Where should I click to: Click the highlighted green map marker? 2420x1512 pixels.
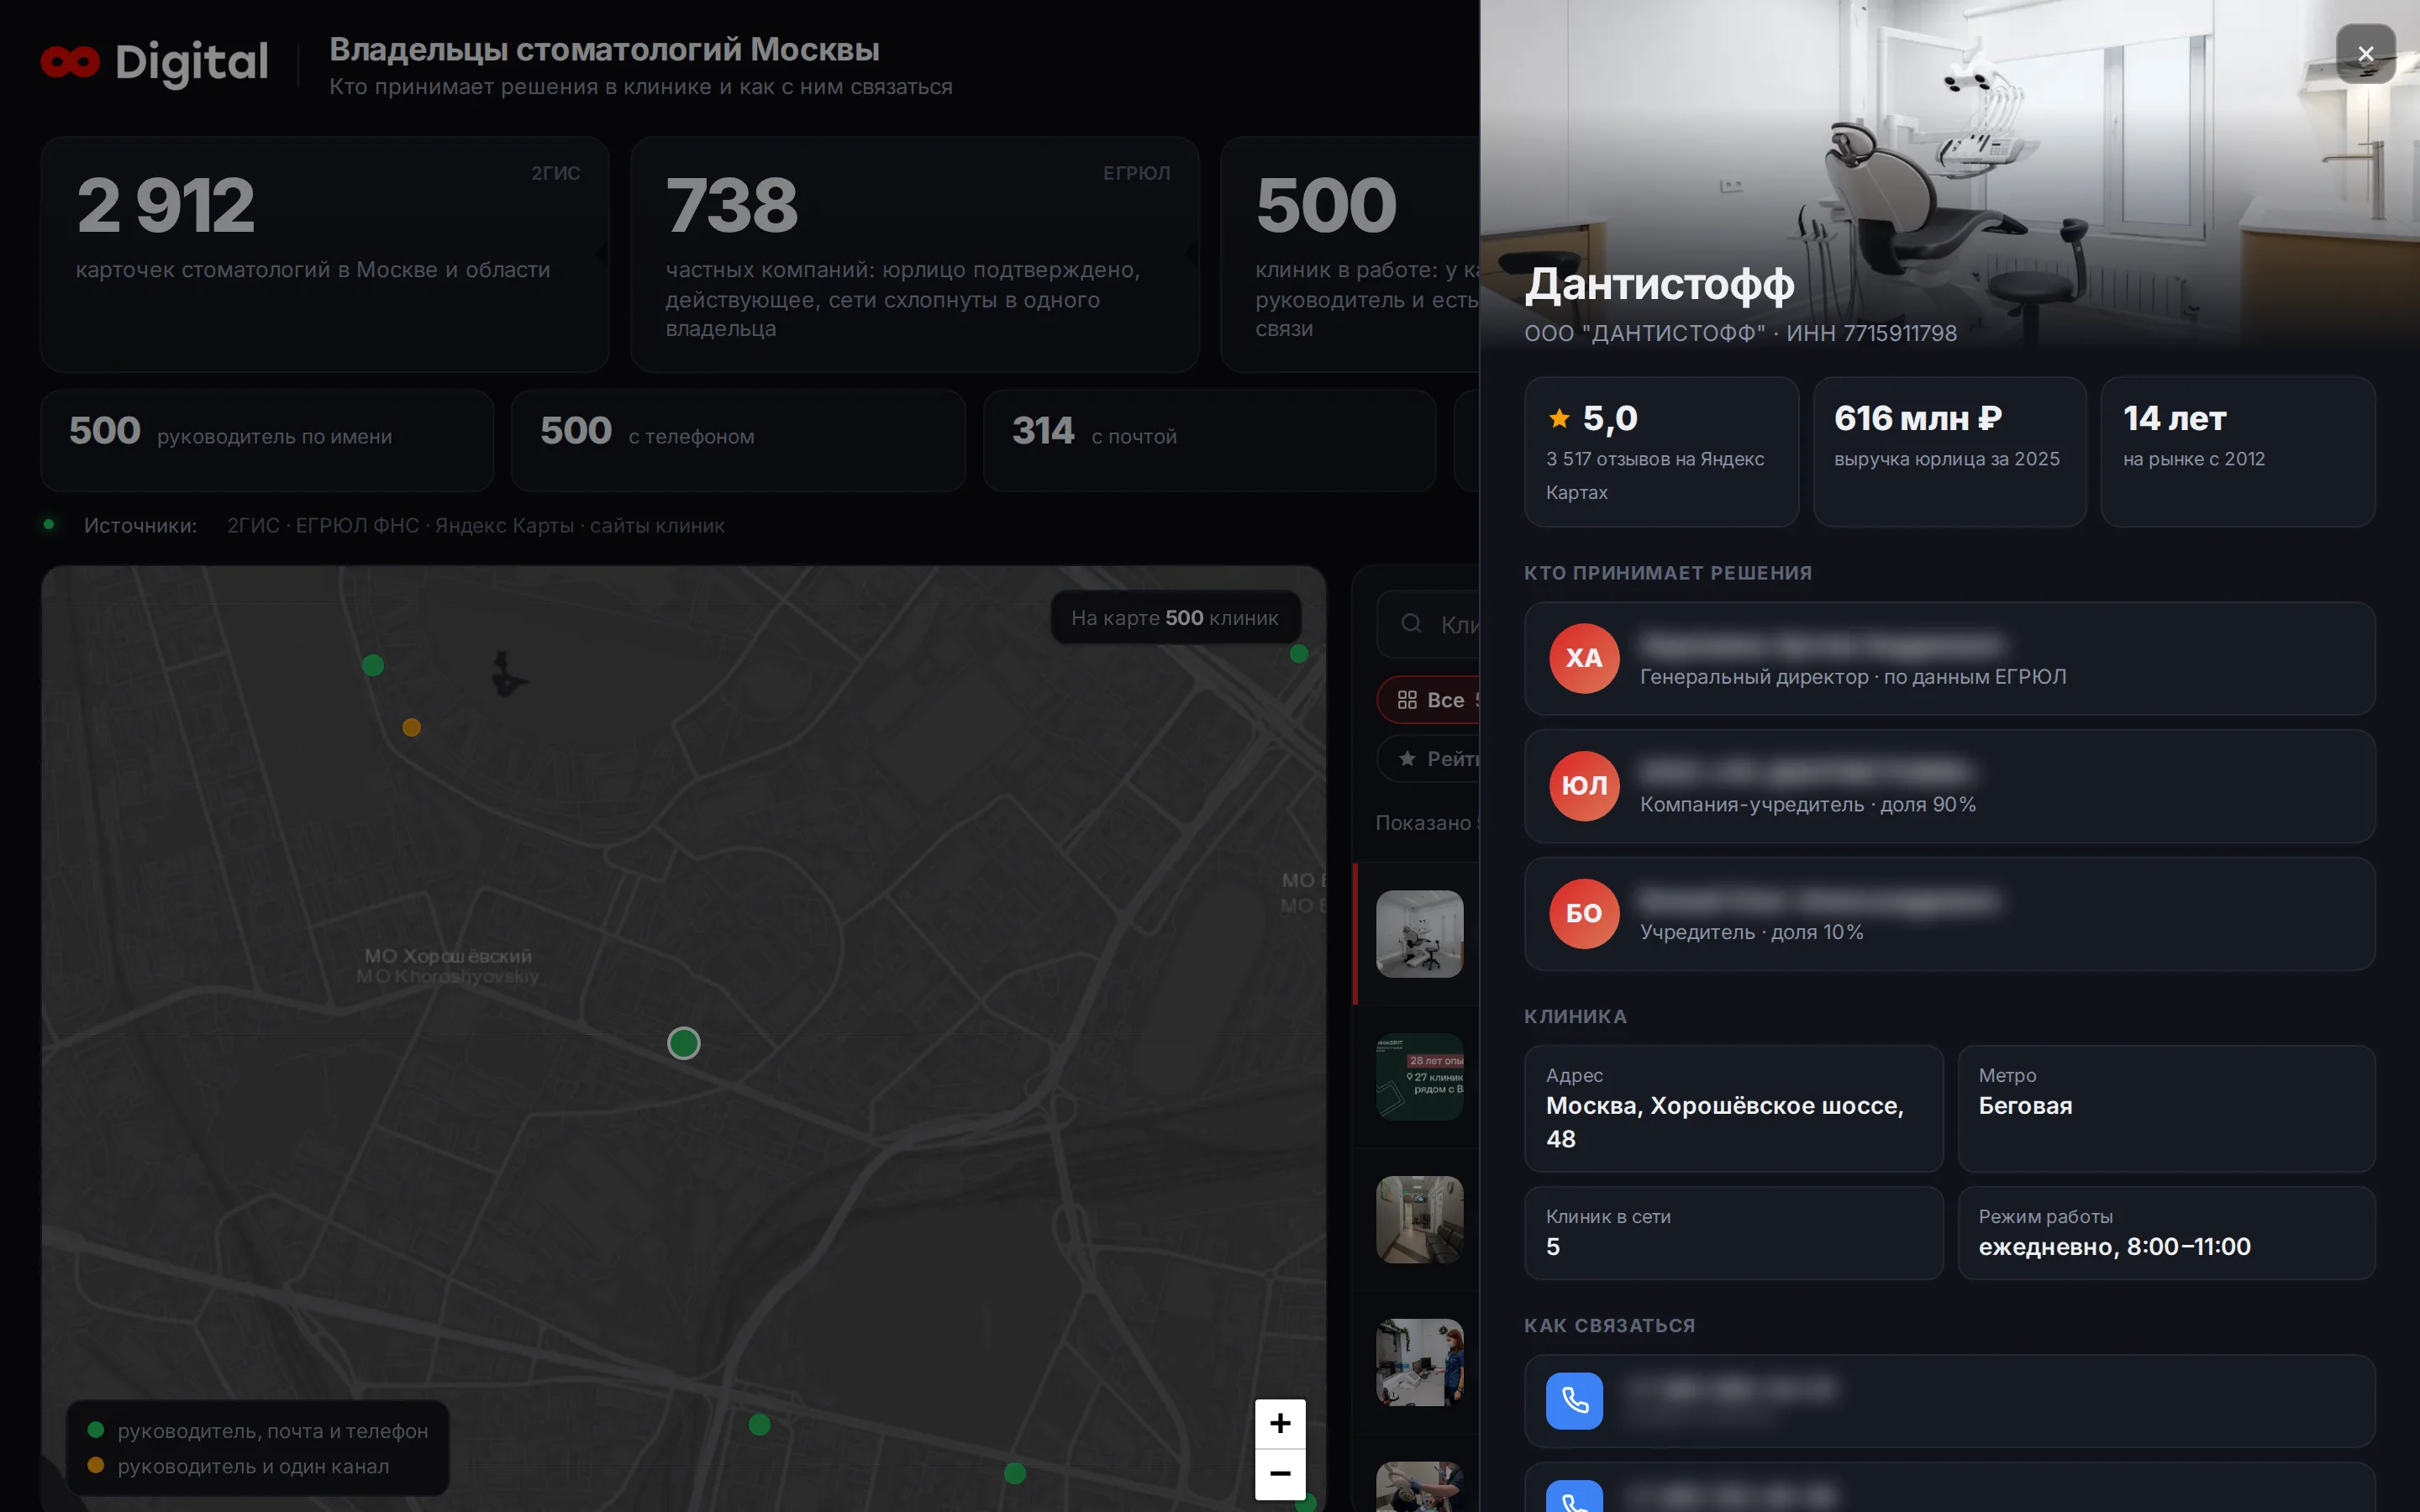point(684,1043)
